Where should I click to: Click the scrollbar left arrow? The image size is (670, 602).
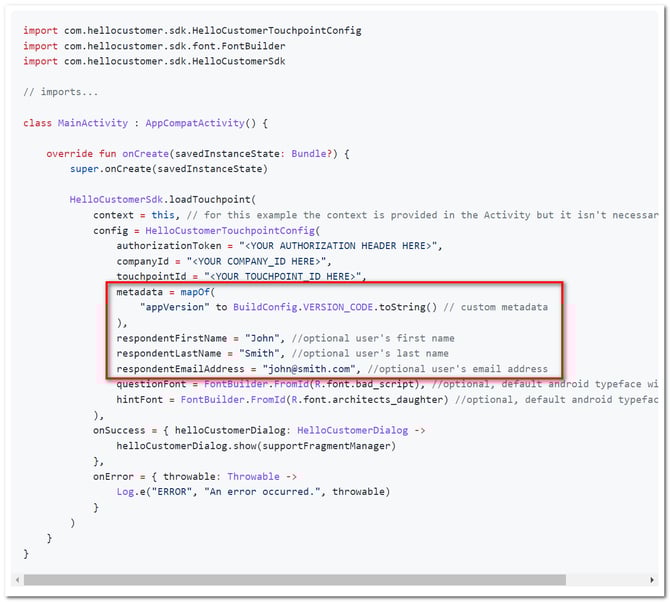tap(17, 580)
